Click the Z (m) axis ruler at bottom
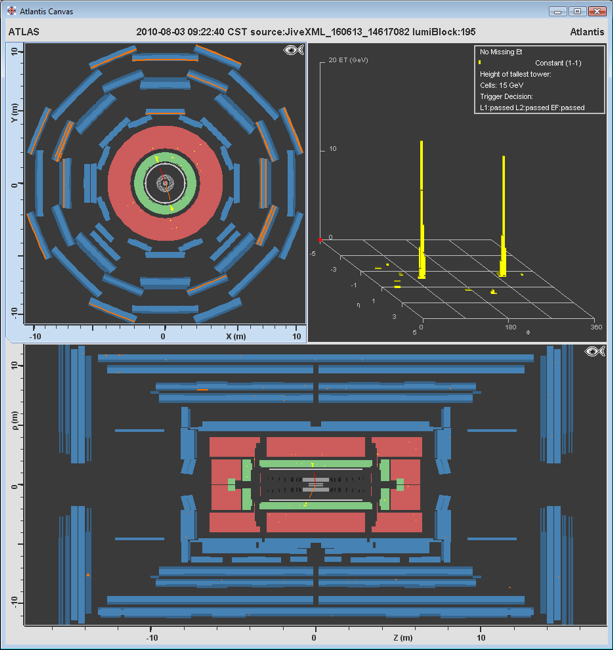The width and height of the screenshot is (613, 650). [315, 635]
